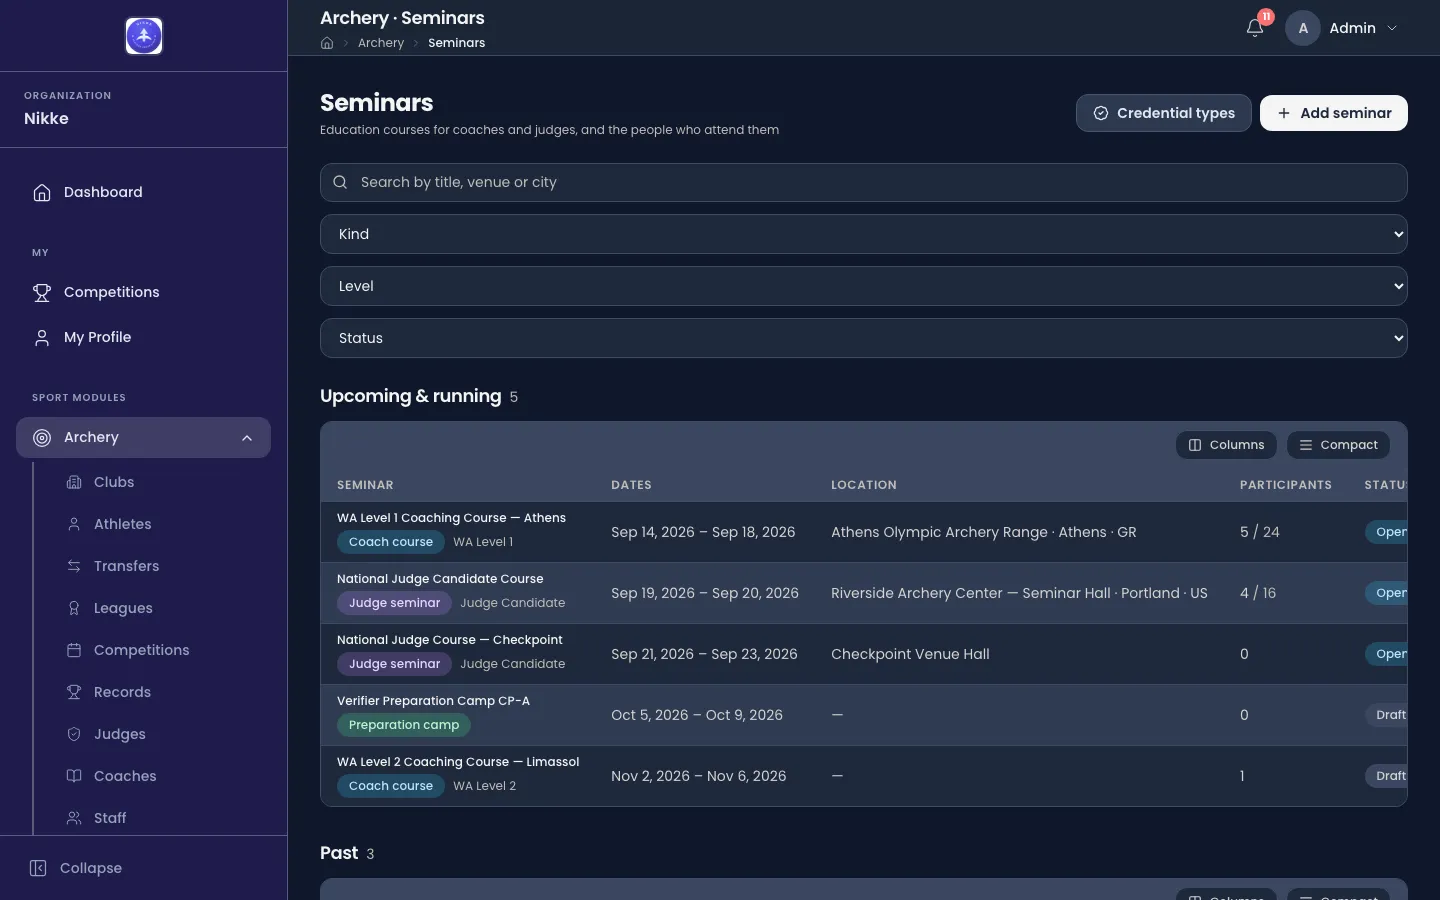Open Credential types
The width and height of the screenshot is (1440, 900).
tap(1164, 113)
